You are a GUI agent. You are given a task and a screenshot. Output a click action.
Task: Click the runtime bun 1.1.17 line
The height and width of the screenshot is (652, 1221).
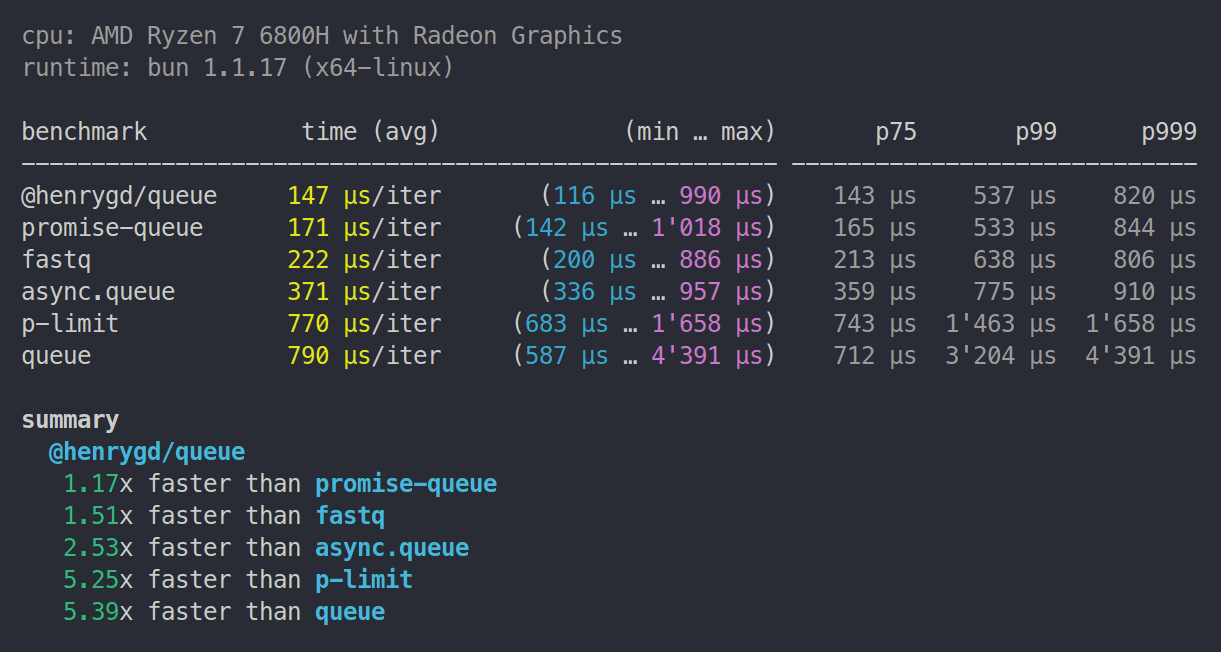pos(238,68)
